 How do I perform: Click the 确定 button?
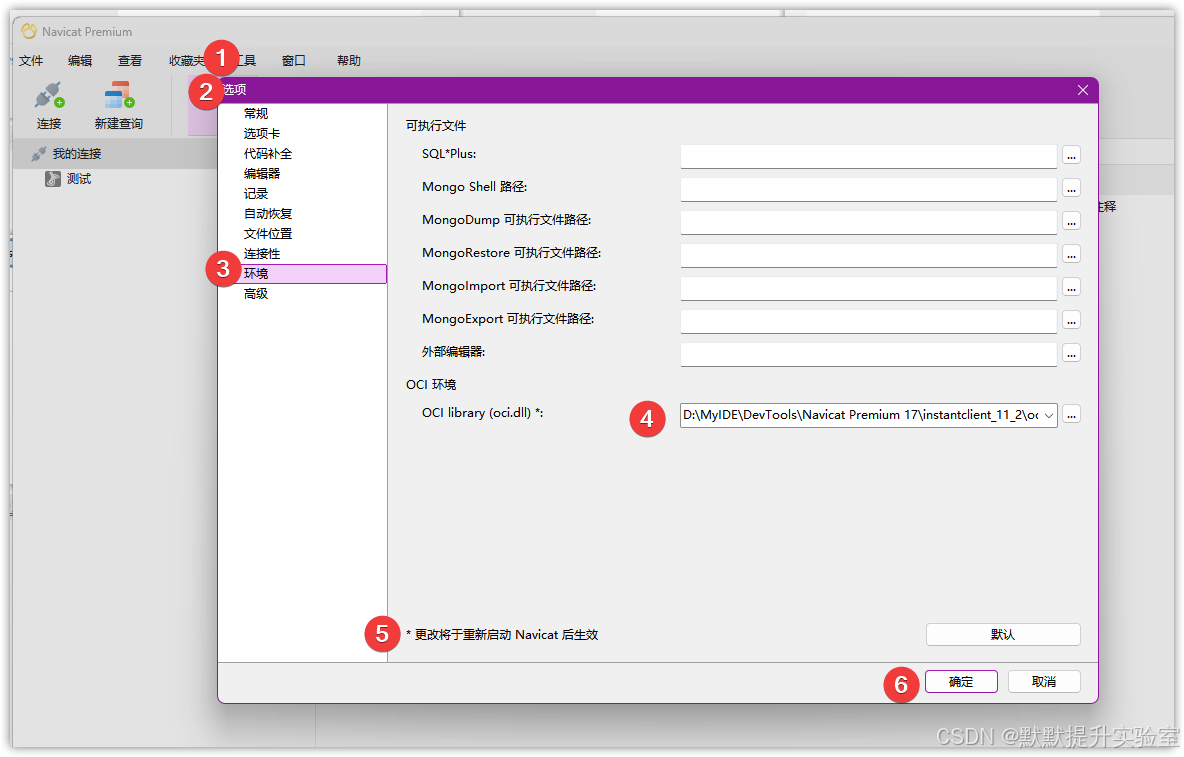(x=961, y=682)
